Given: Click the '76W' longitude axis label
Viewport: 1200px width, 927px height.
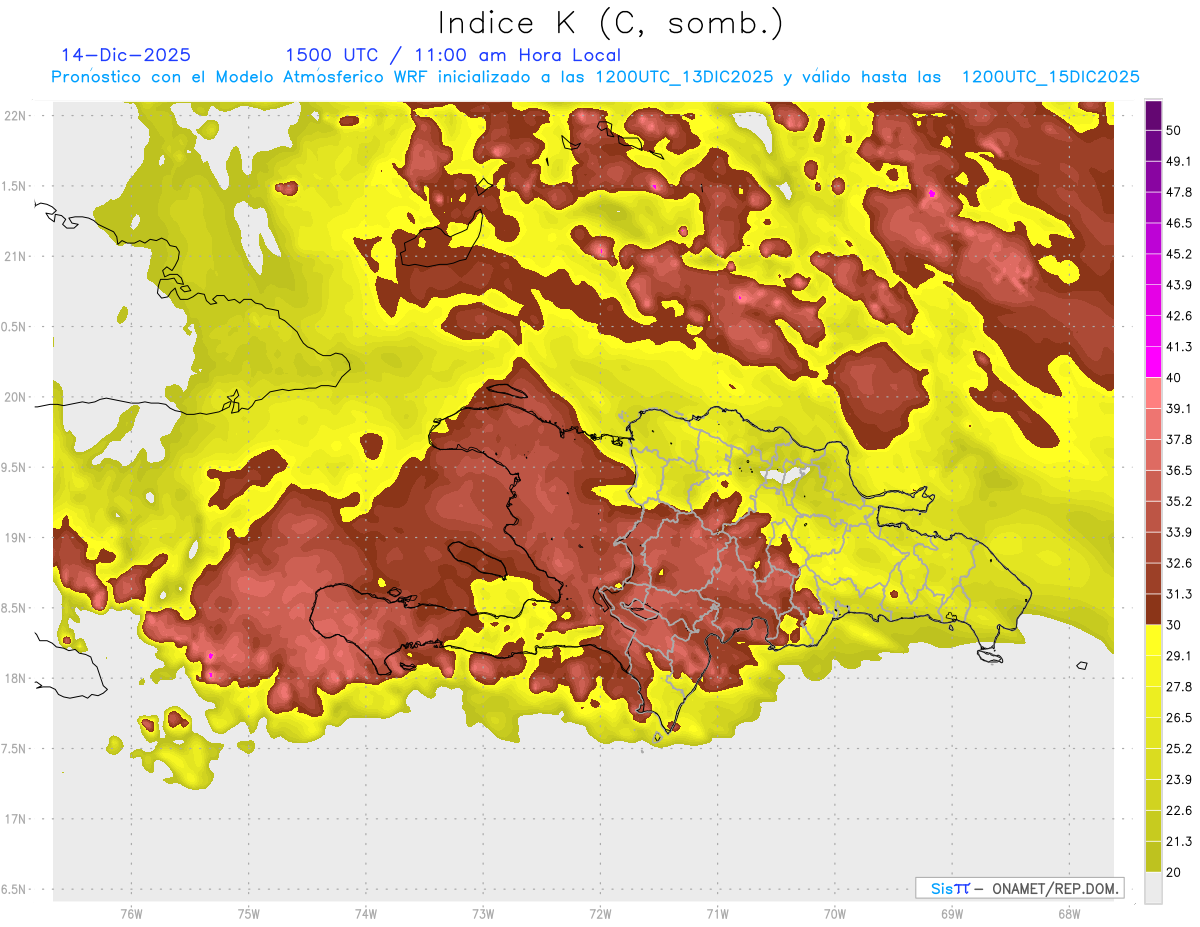Looking at the screenshot, I should [131, 915].
